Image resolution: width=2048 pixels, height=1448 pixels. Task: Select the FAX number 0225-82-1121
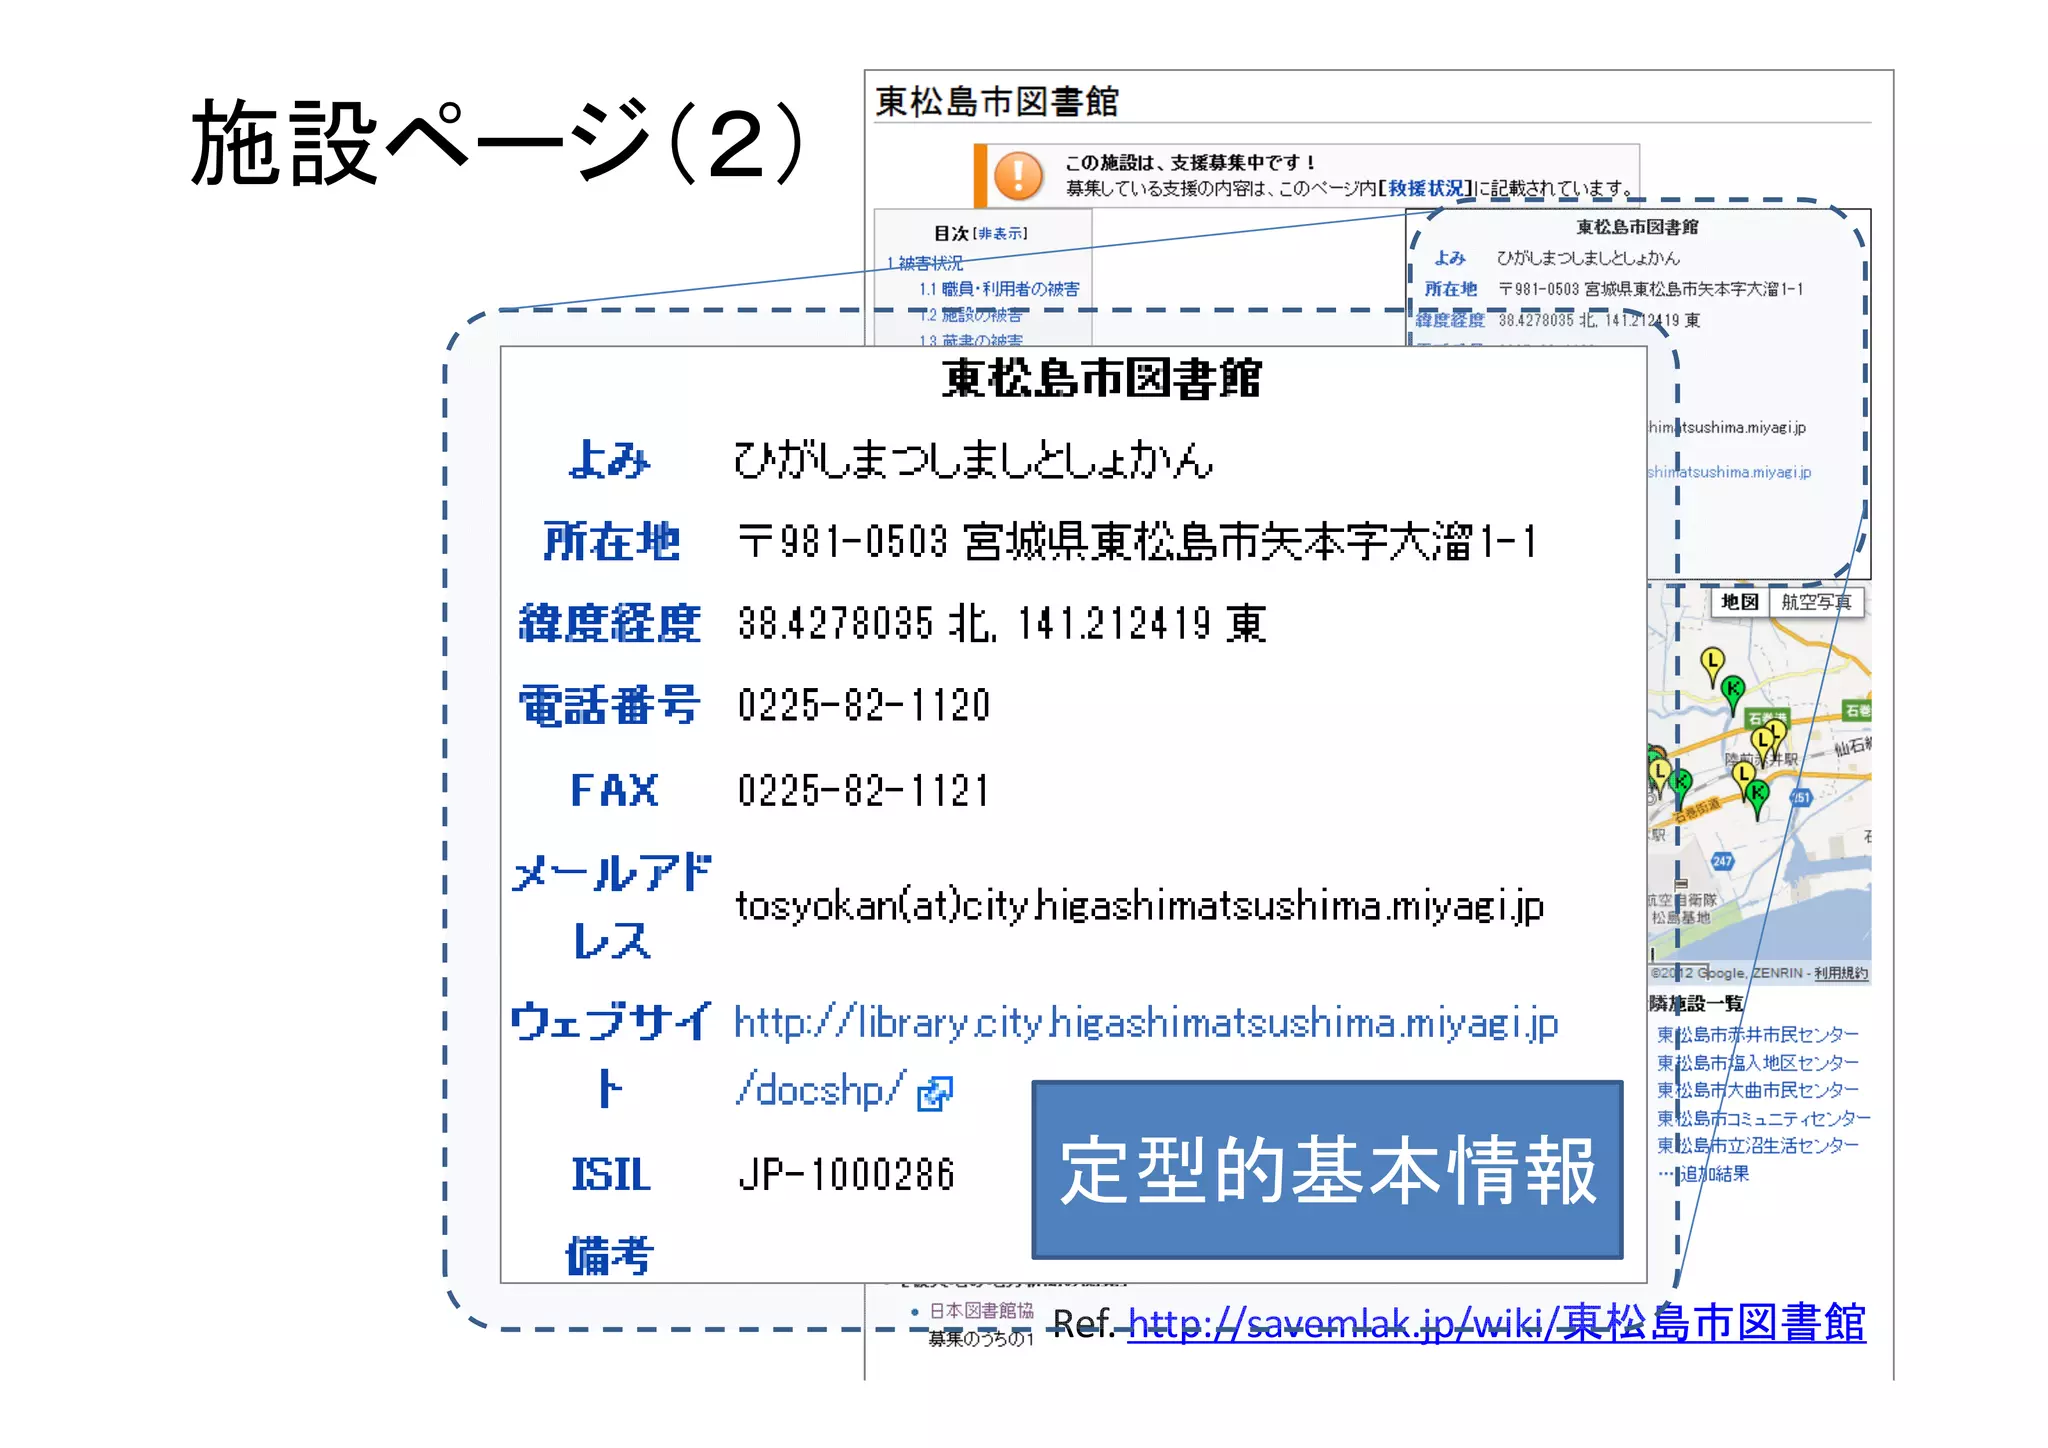coord(864,790)
